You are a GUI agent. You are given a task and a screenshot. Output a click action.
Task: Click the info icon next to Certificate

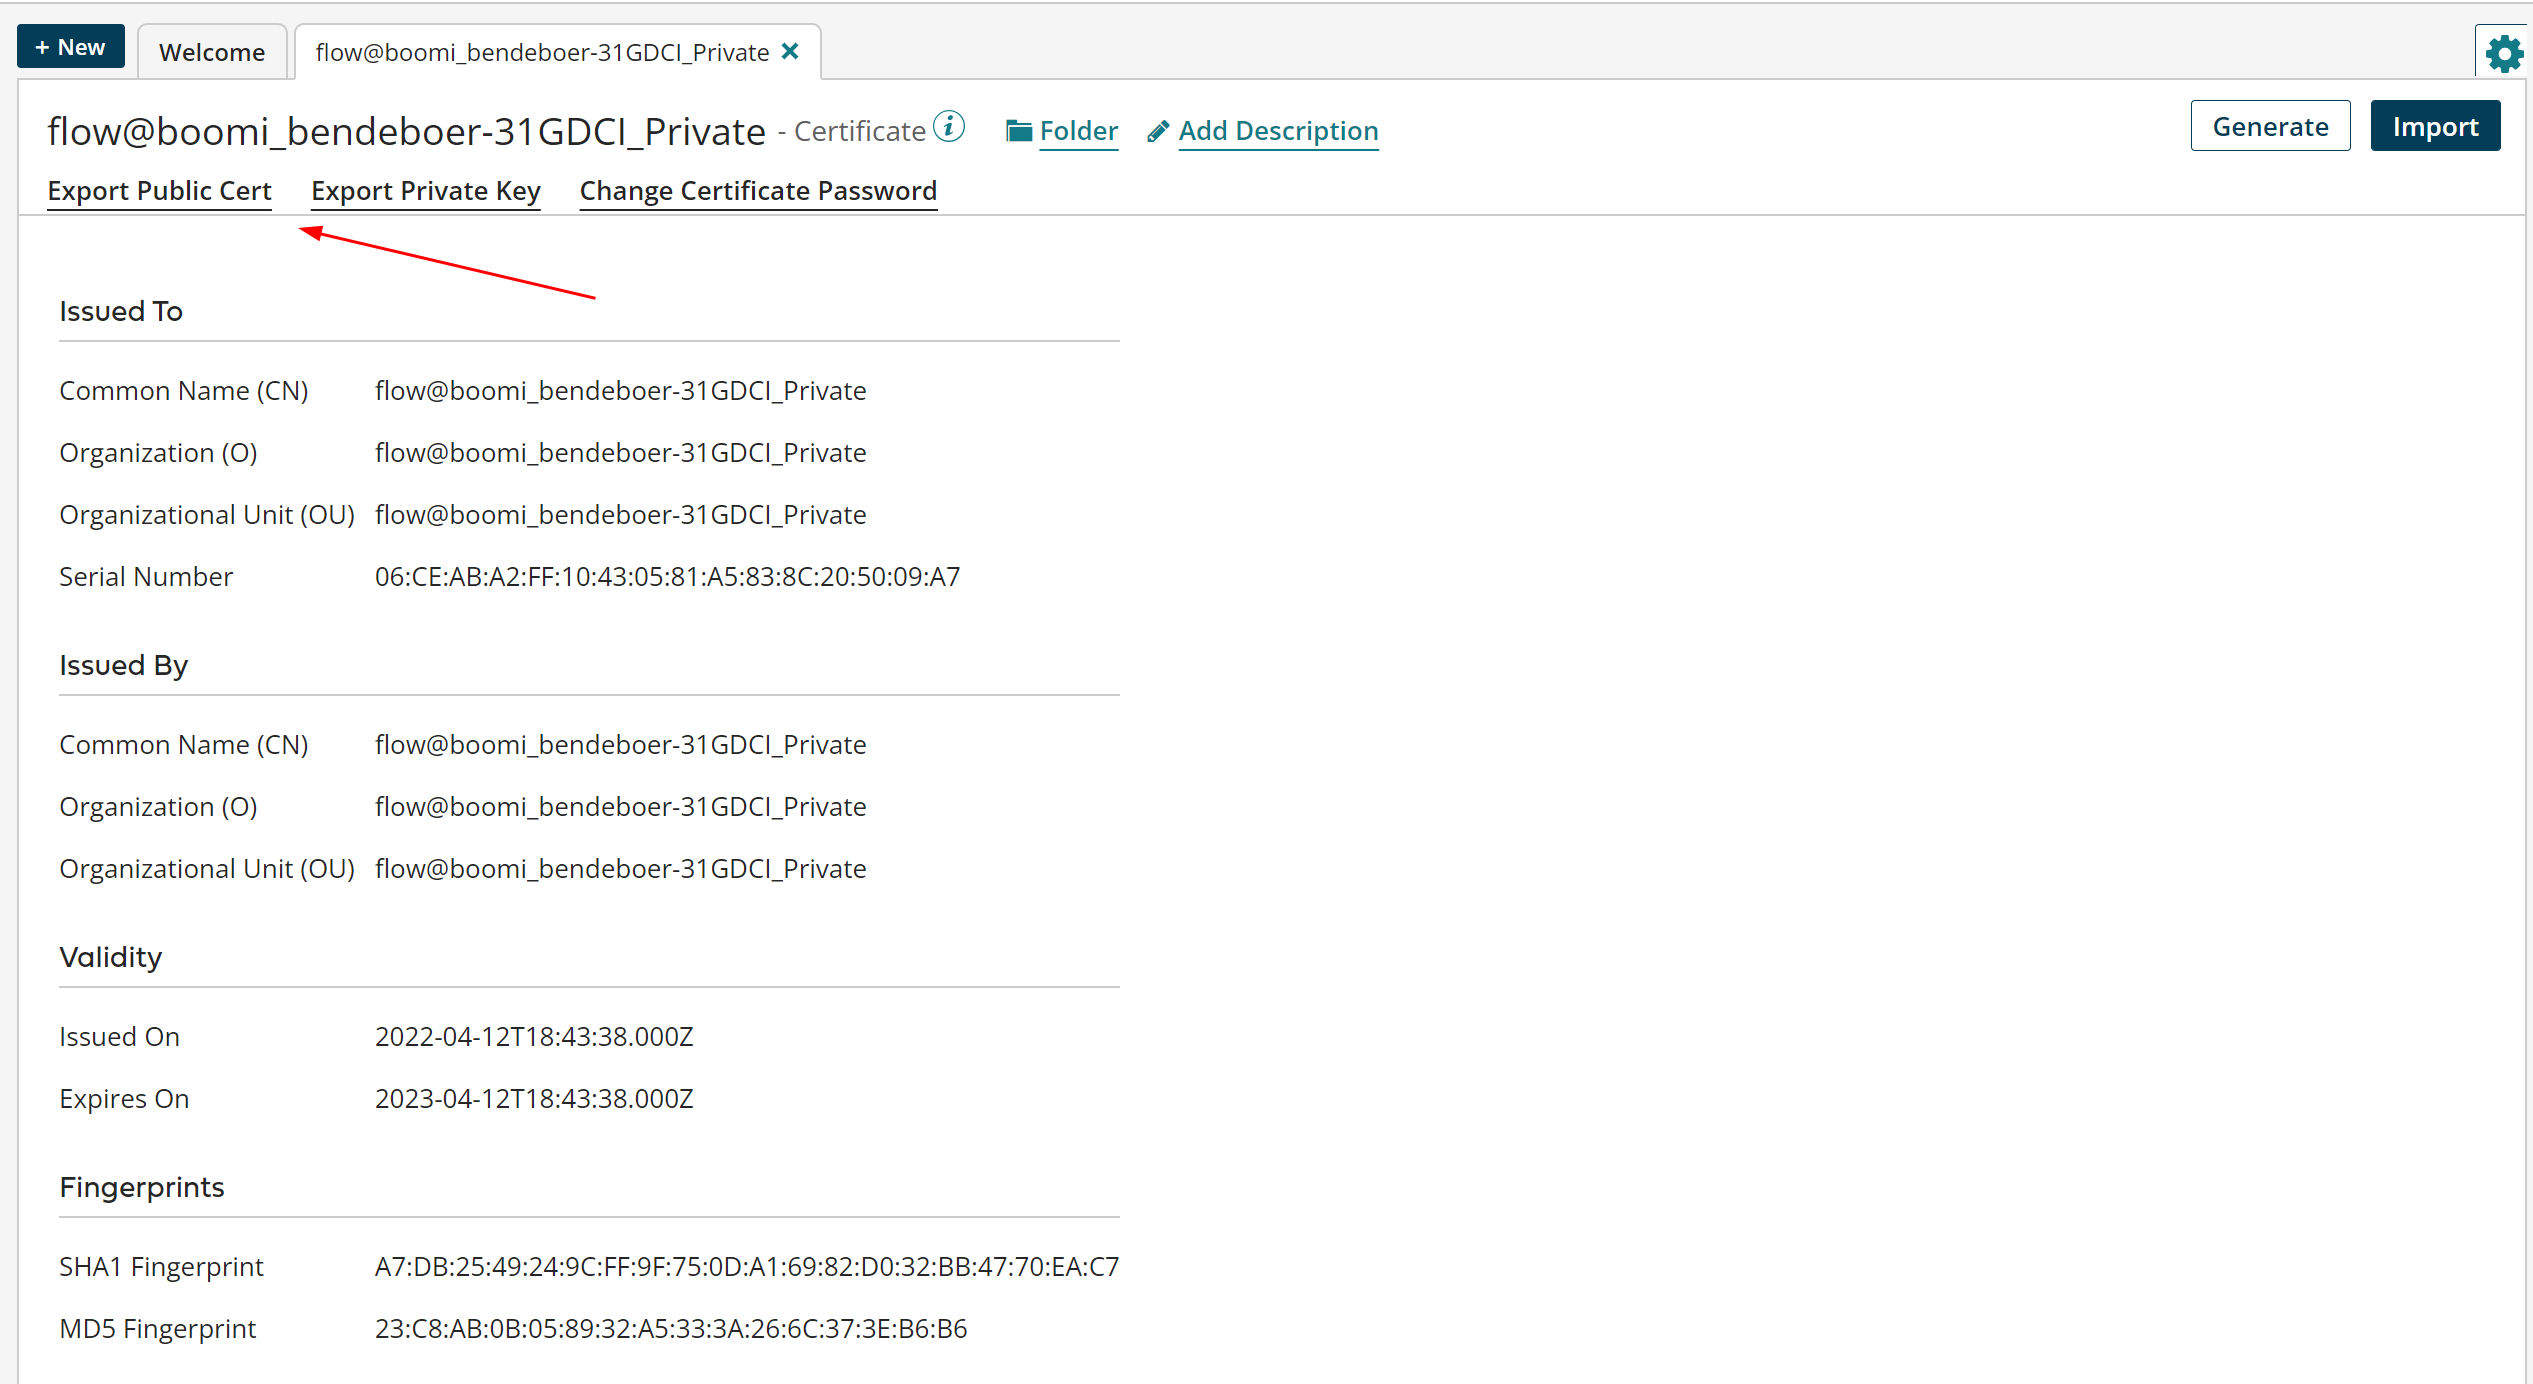point(949,126)
